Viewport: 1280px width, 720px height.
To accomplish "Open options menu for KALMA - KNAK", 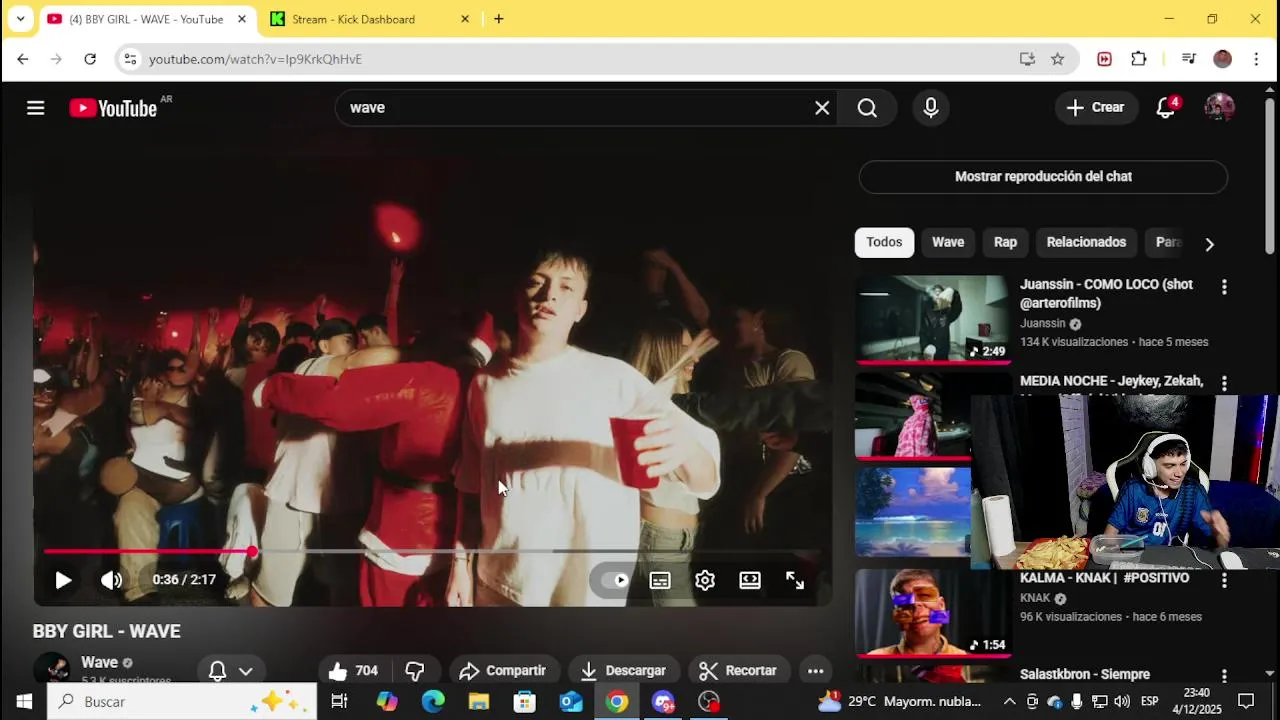I will [1224, 580].
